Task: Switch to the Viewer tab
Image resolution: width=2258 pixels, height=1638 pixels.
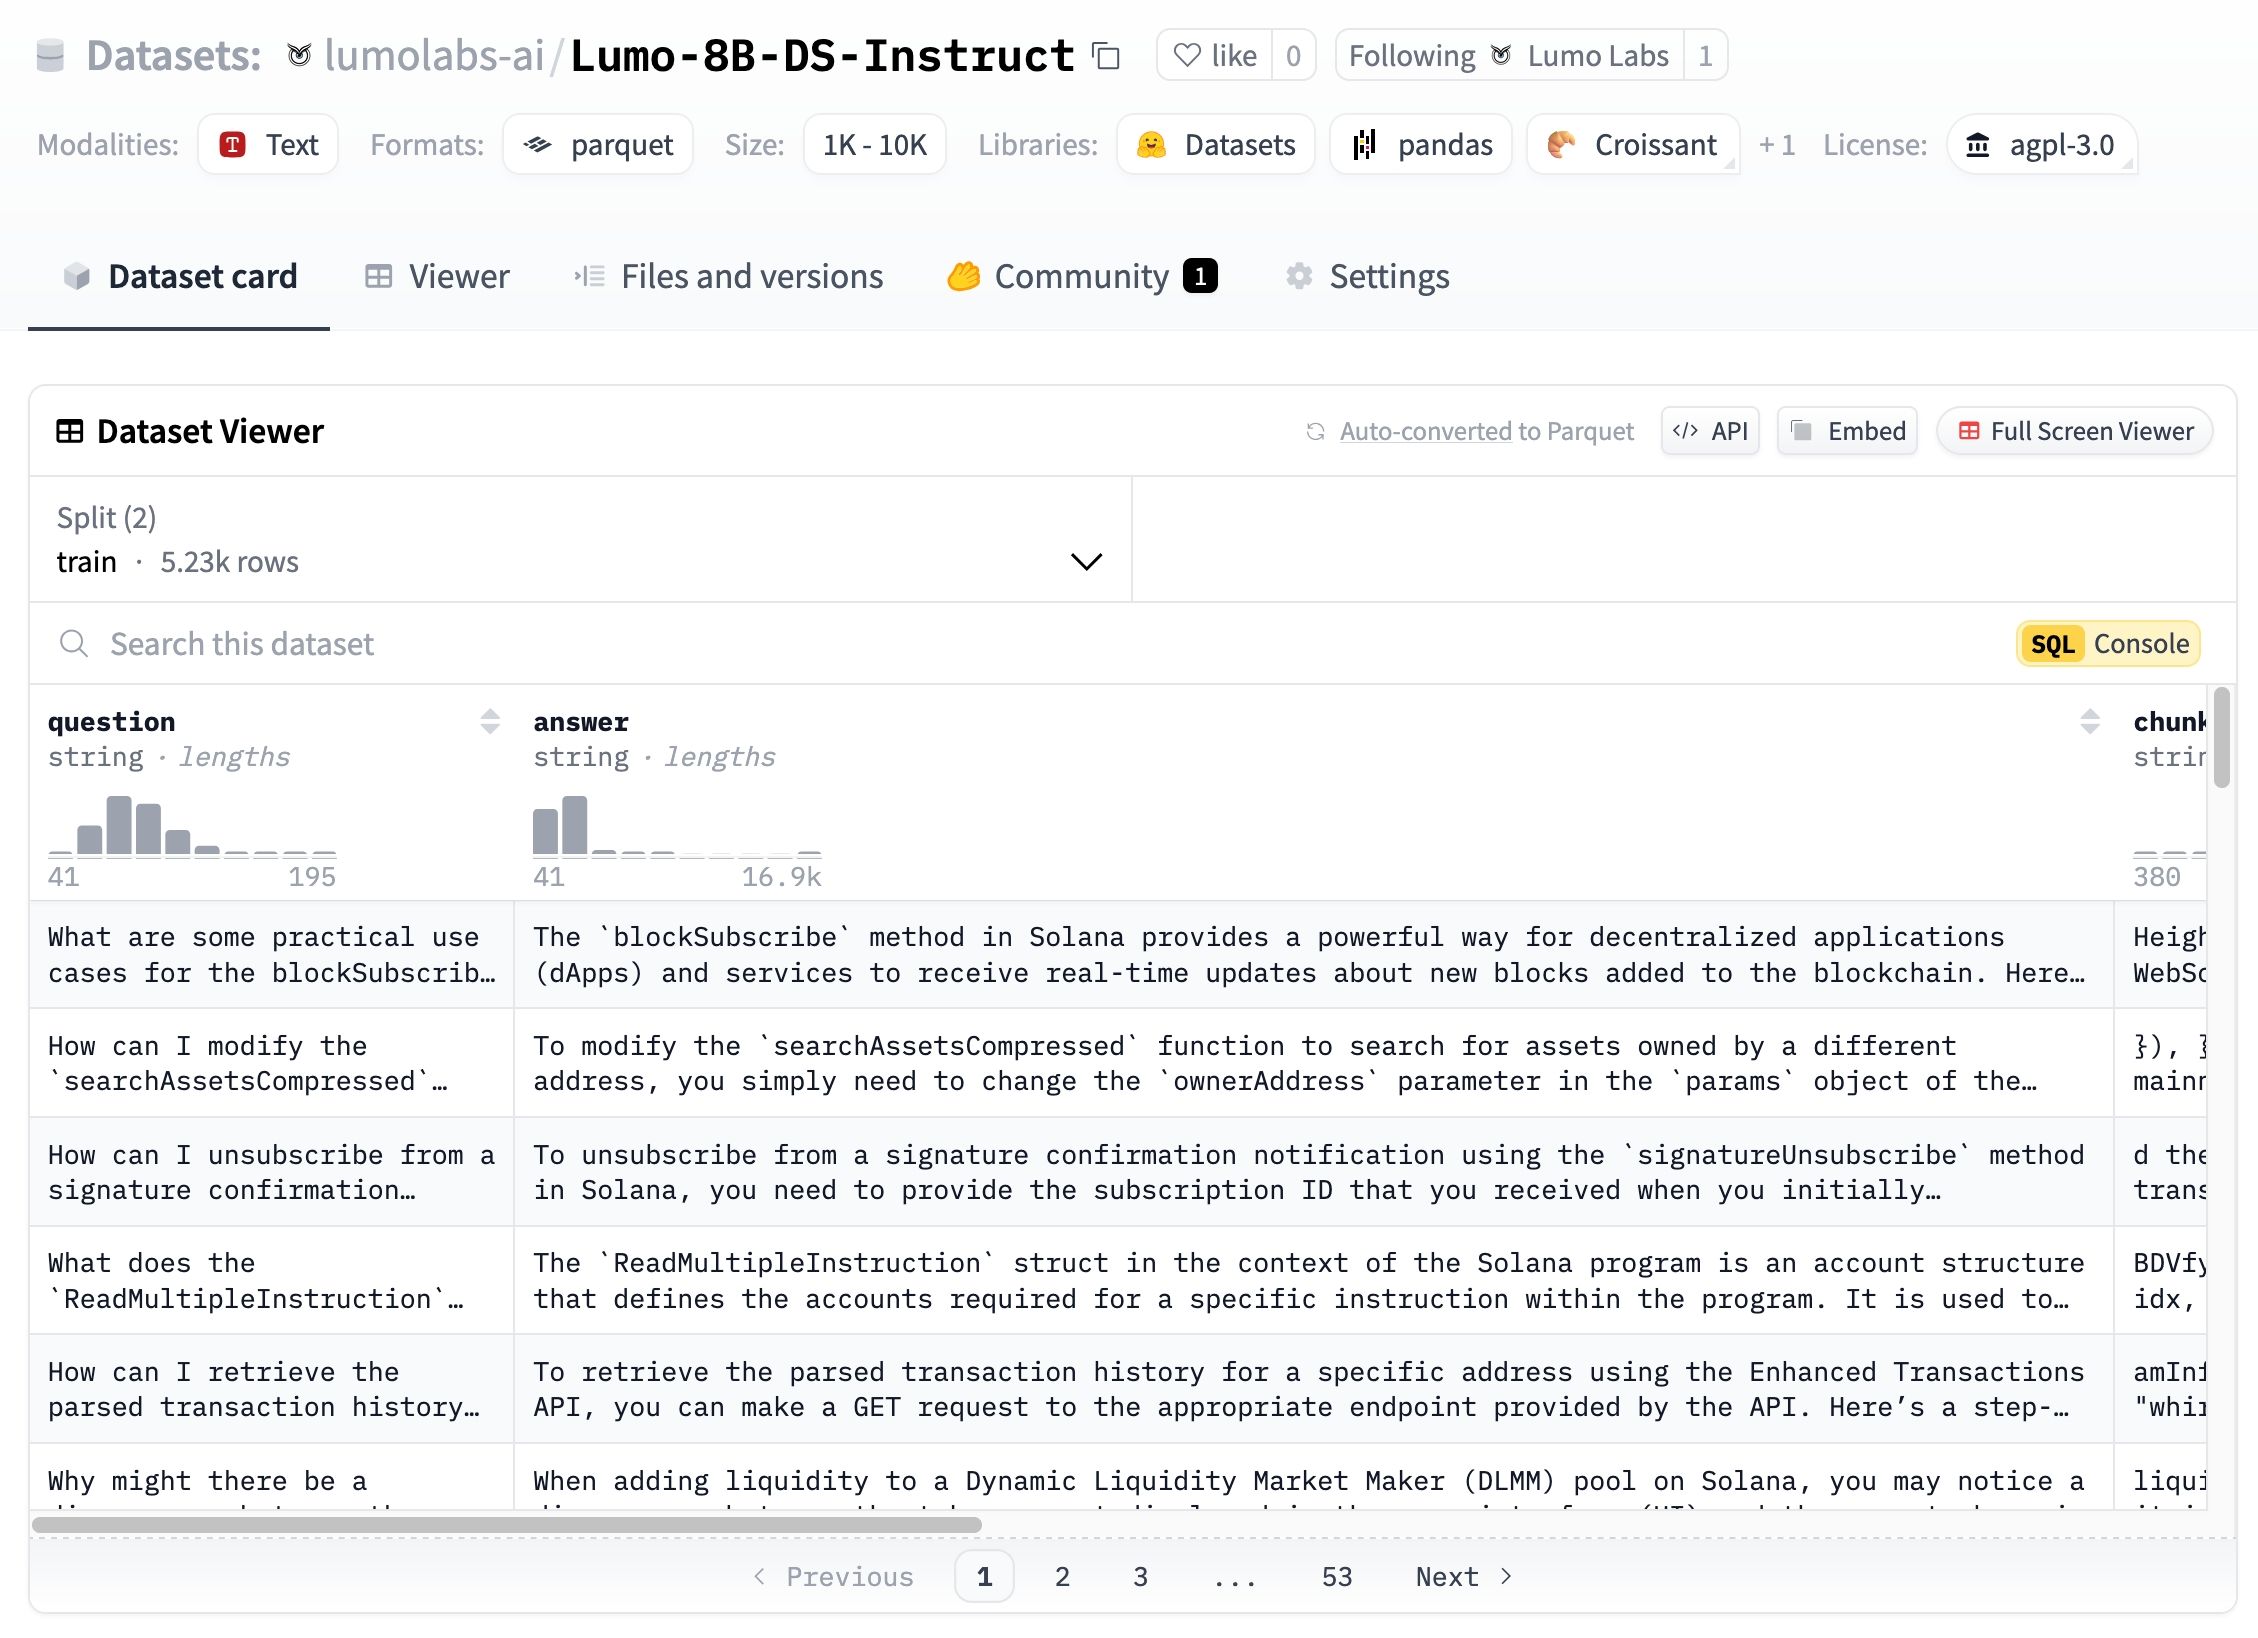Action: (x=437, y=276)
